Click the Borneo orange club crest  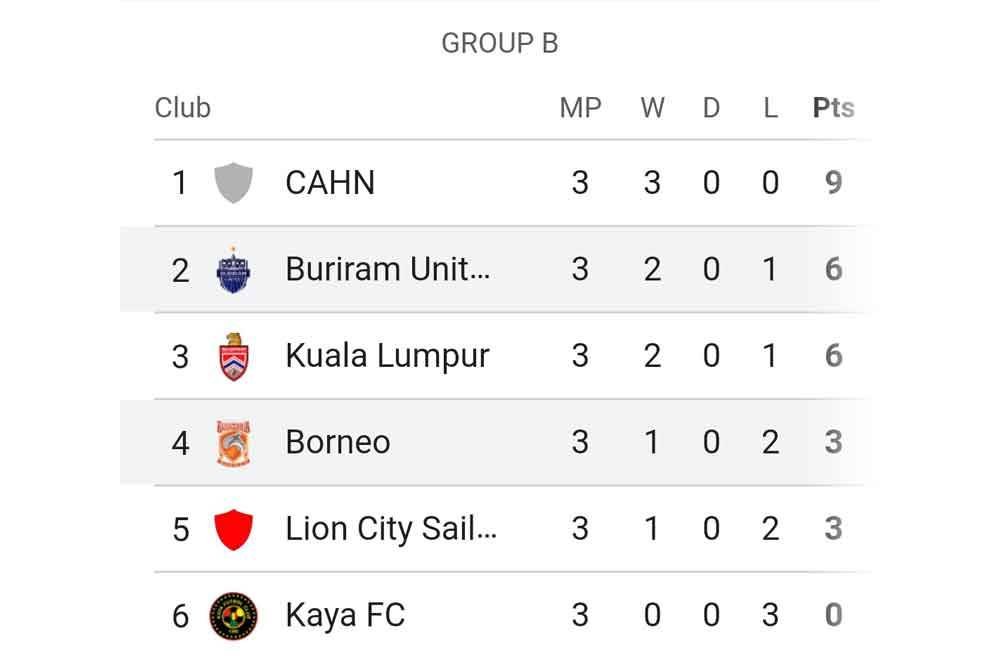click(234, 443)
